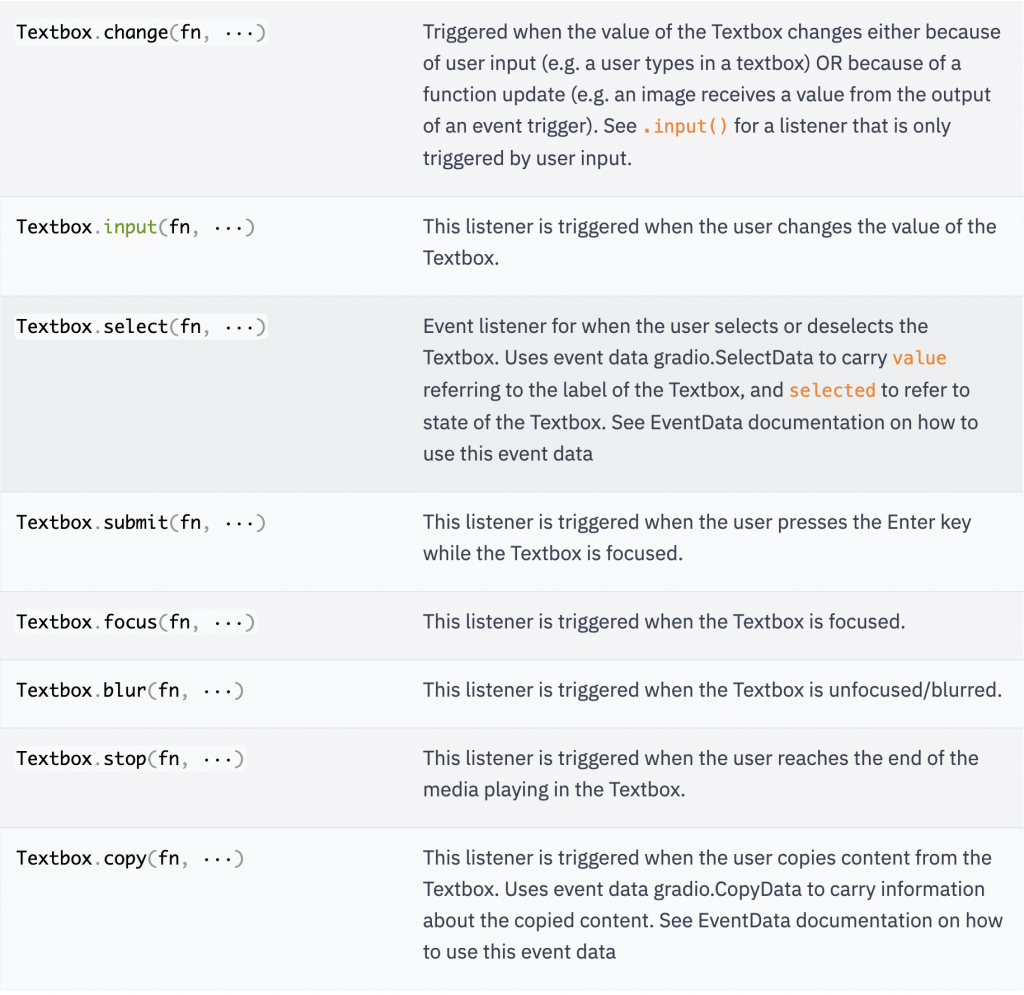Click the Textbox.focus(fn, ···) code entry

click(135, 622)
